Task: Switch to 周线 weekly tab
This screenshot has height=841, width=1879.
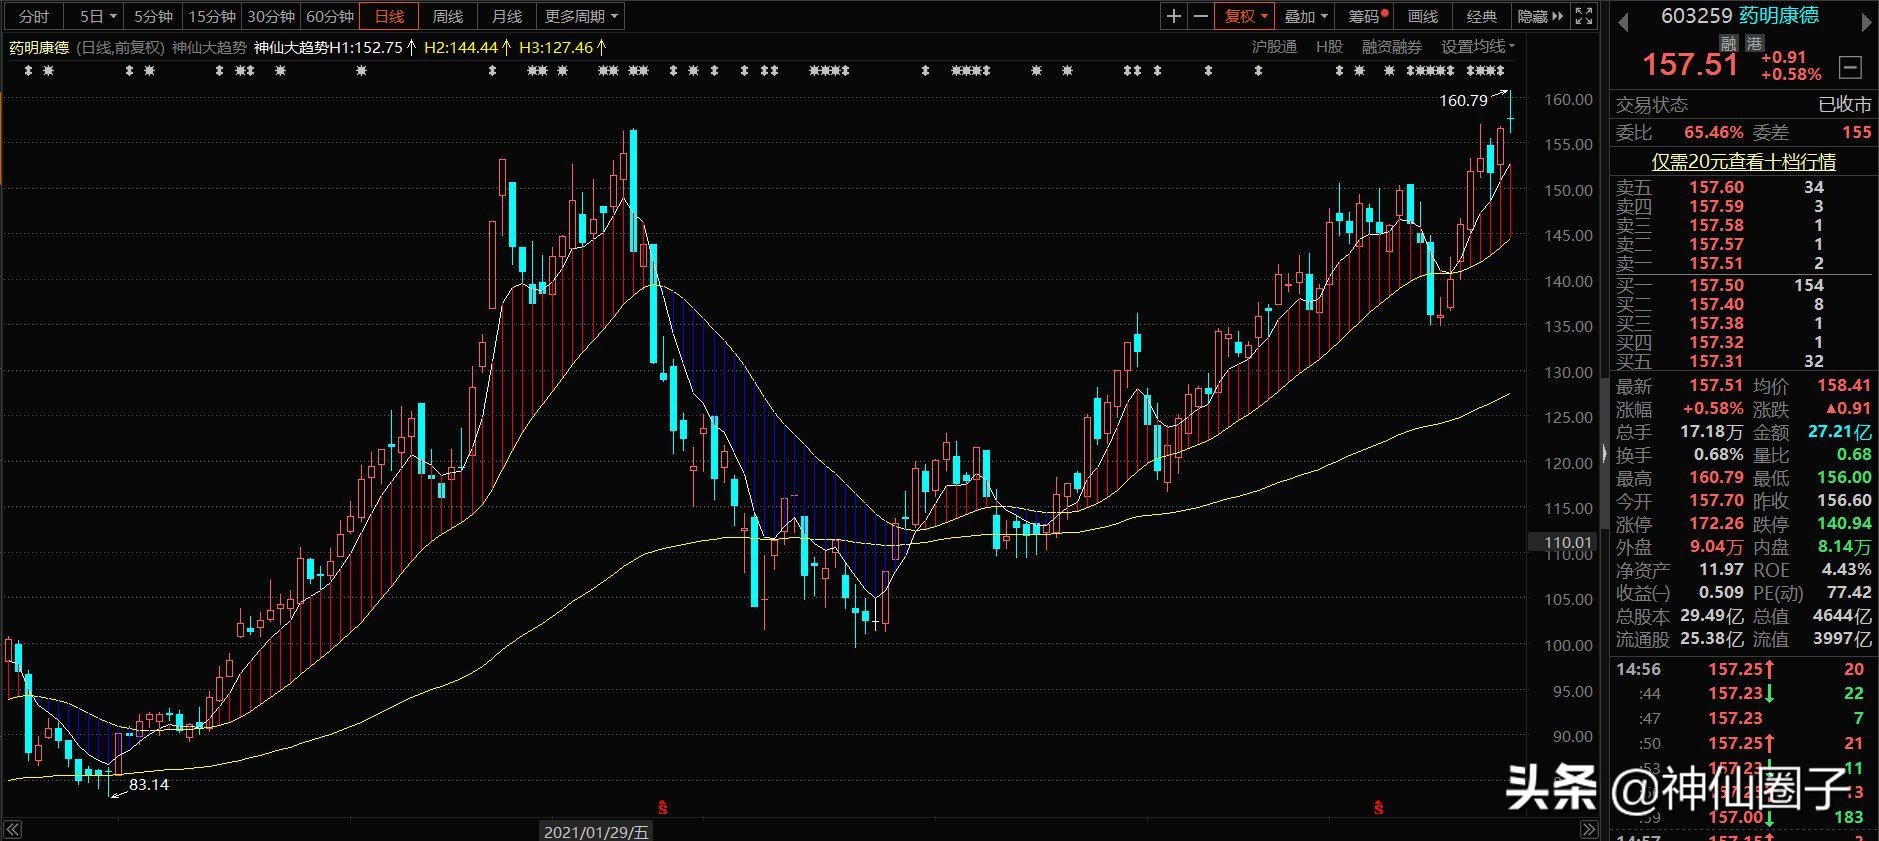Action: pos(448,16)
